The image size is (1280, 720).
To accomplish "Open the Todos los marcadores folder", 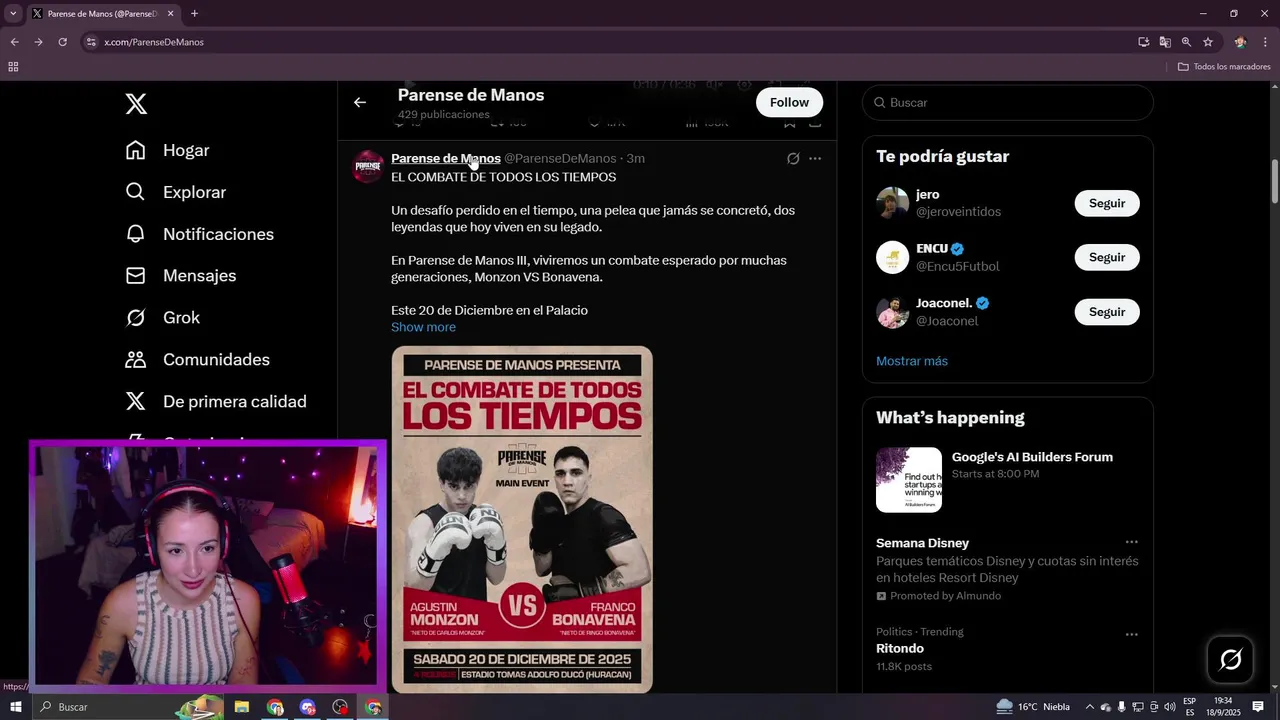I will tap(1224, 67).
